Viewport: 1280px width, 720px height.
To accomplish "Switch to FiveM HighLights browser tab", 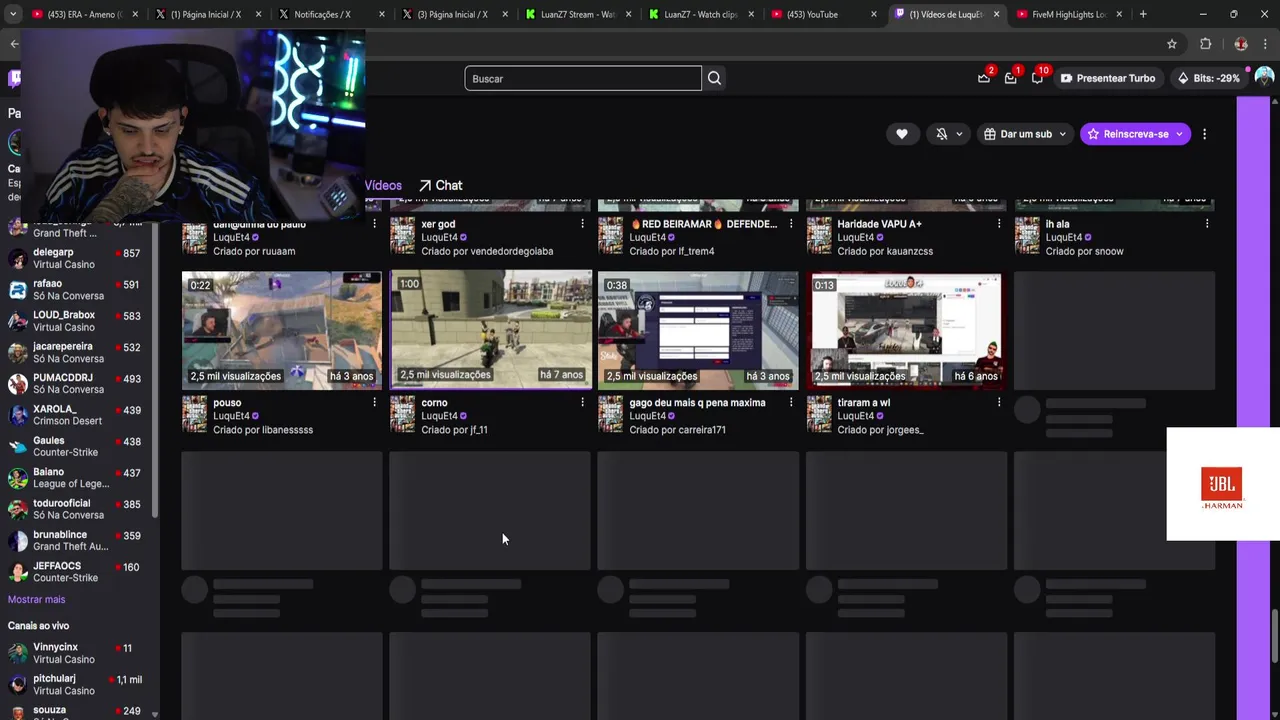I will click(x=1069, y=14).
